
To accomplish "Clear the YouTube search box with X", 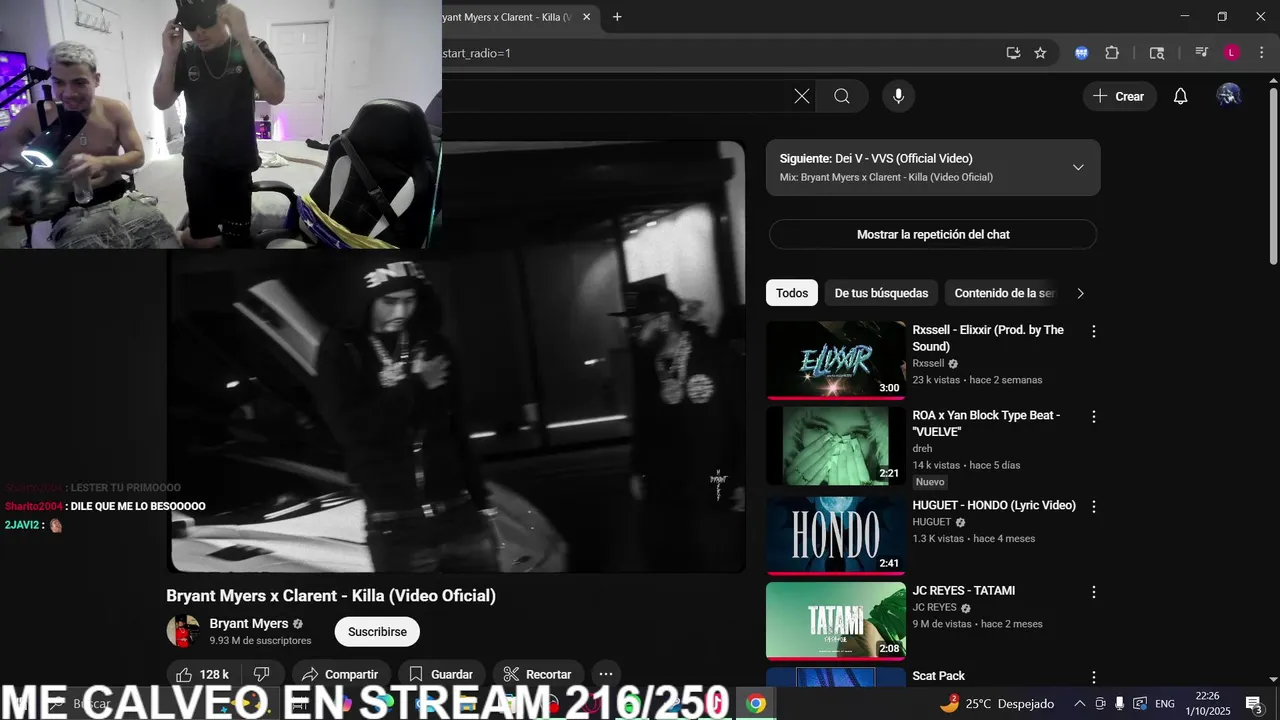I will pyautogui.click(x=802, y=96).
